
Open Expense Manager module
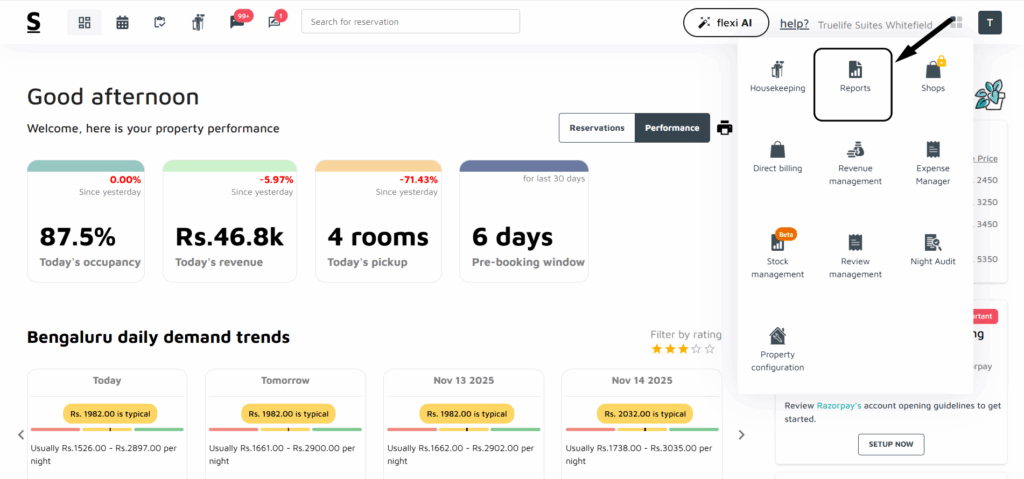(x=932, y=162)
